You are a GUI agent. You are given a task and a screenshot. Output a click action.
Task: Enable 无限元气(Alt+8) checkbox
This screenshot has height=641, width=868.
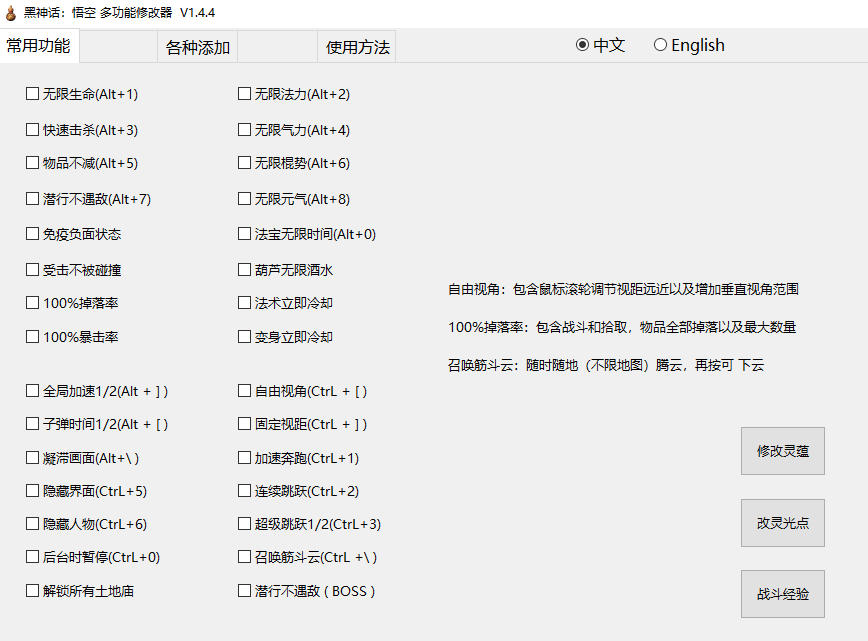(x=244, y=199)
